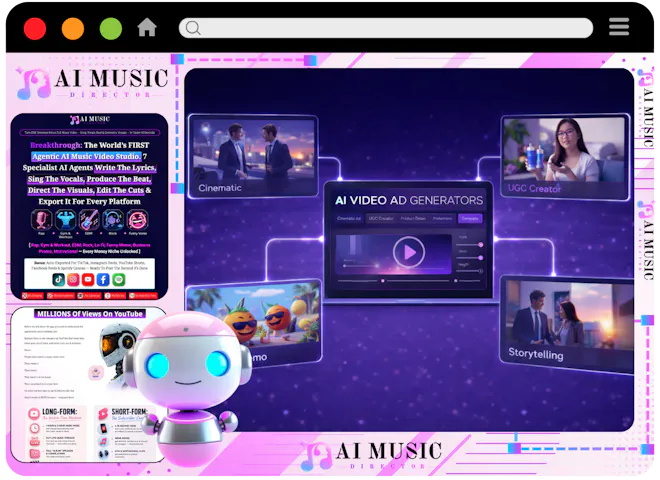Click the red play icon beside LONG-FORM

[x=34, y=413]
